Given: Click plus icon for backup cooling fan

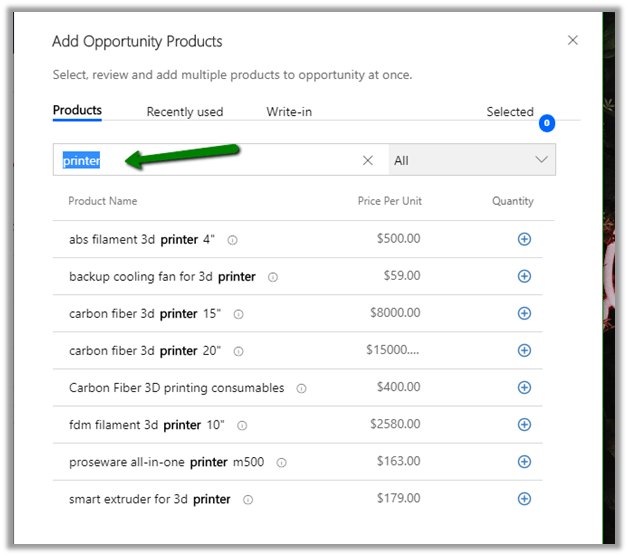Looking at the screenshot, I should [x=524, y=276].
